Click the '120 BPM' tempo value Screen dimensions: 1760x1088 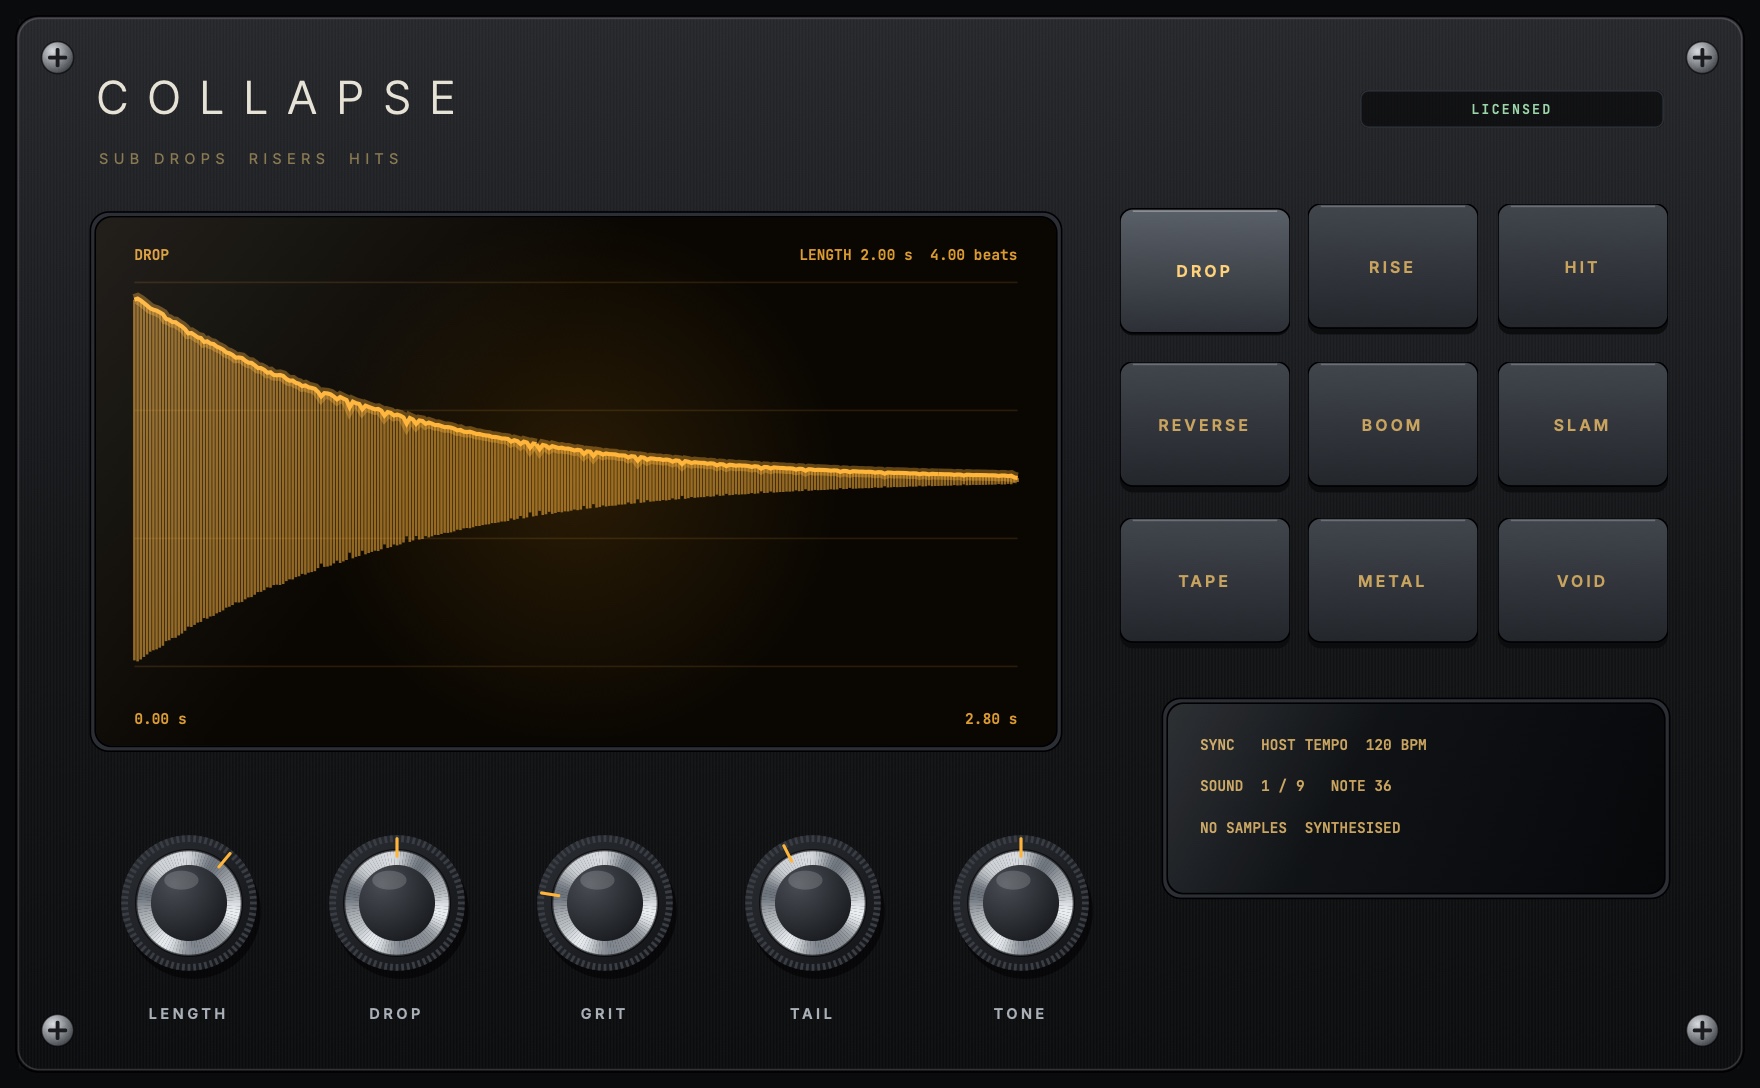(x=1396, y=745)
